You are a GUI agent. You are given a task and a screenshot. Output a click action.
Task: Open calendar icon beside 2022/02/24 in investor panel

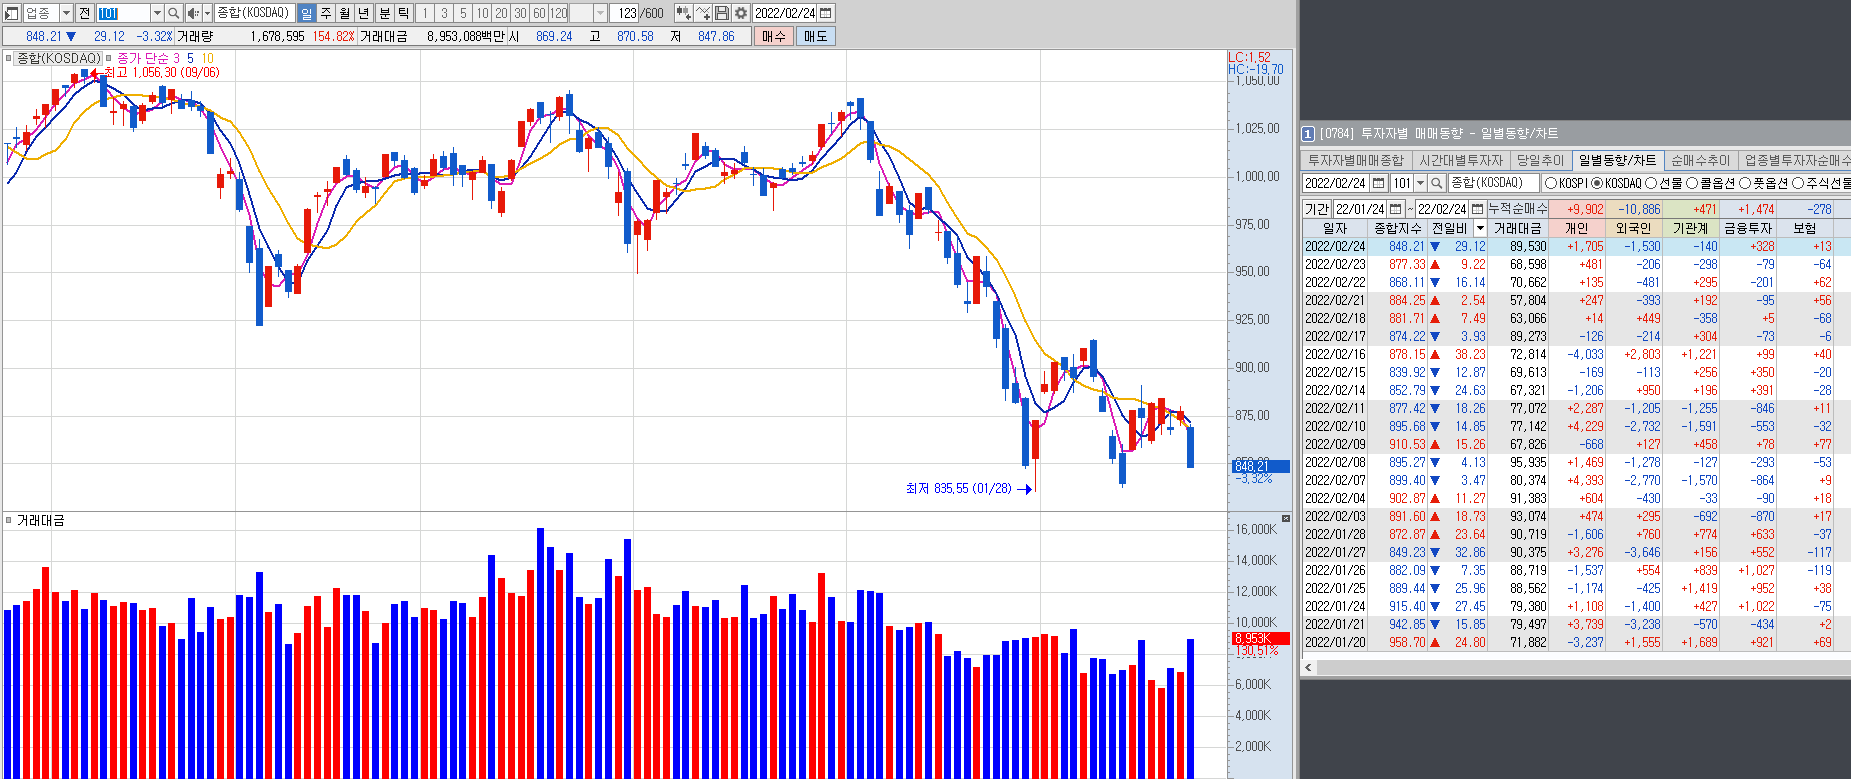click(1378, 183)
